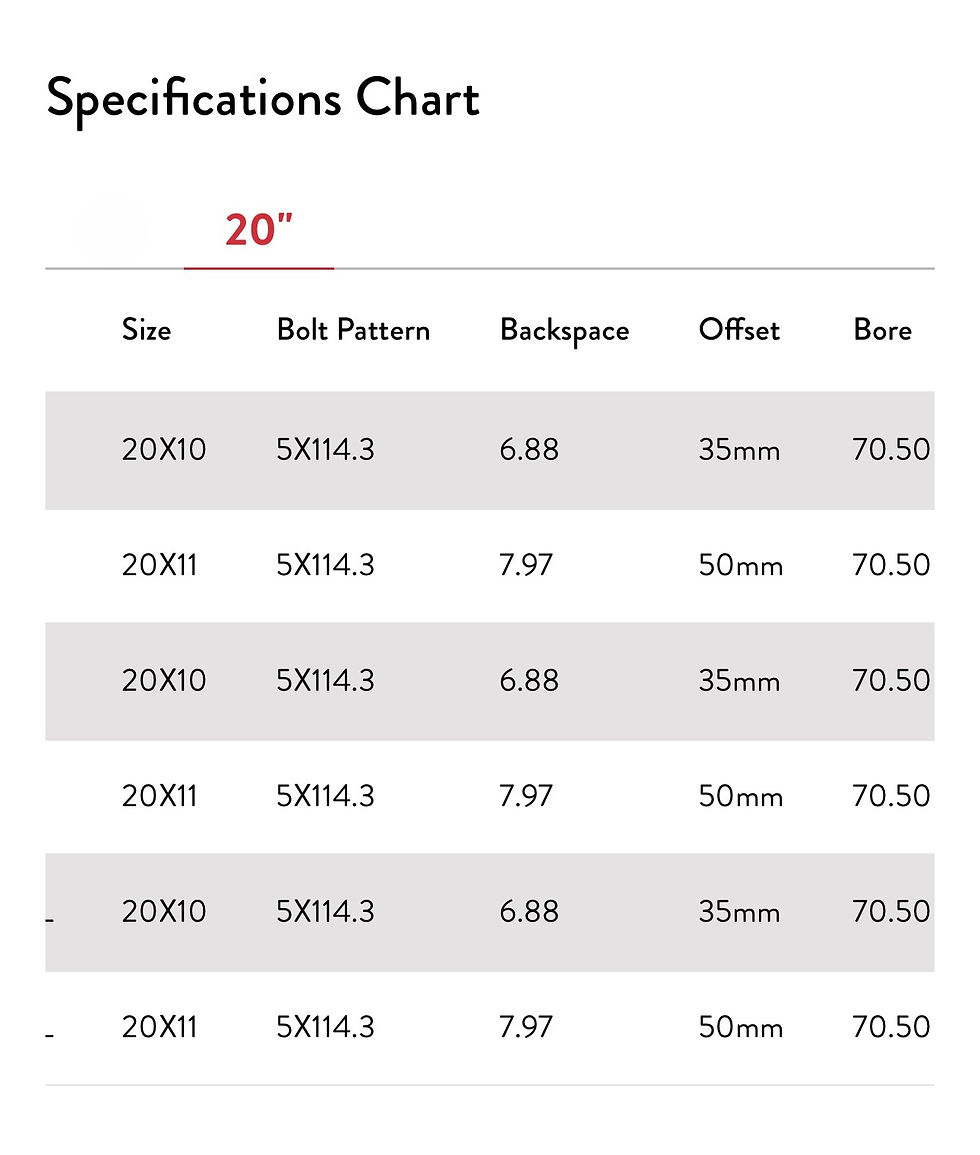Select the fourth row's 20X11 size cell
Screen dimensions: 980x1155
point(160,797)
